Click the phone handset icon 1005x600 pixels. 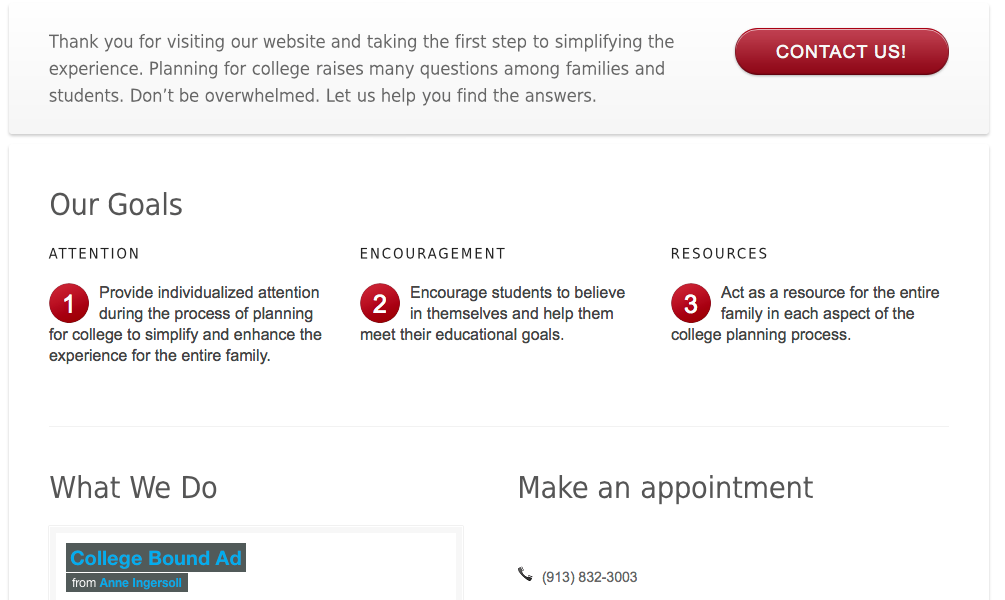(x=525, y=574)
